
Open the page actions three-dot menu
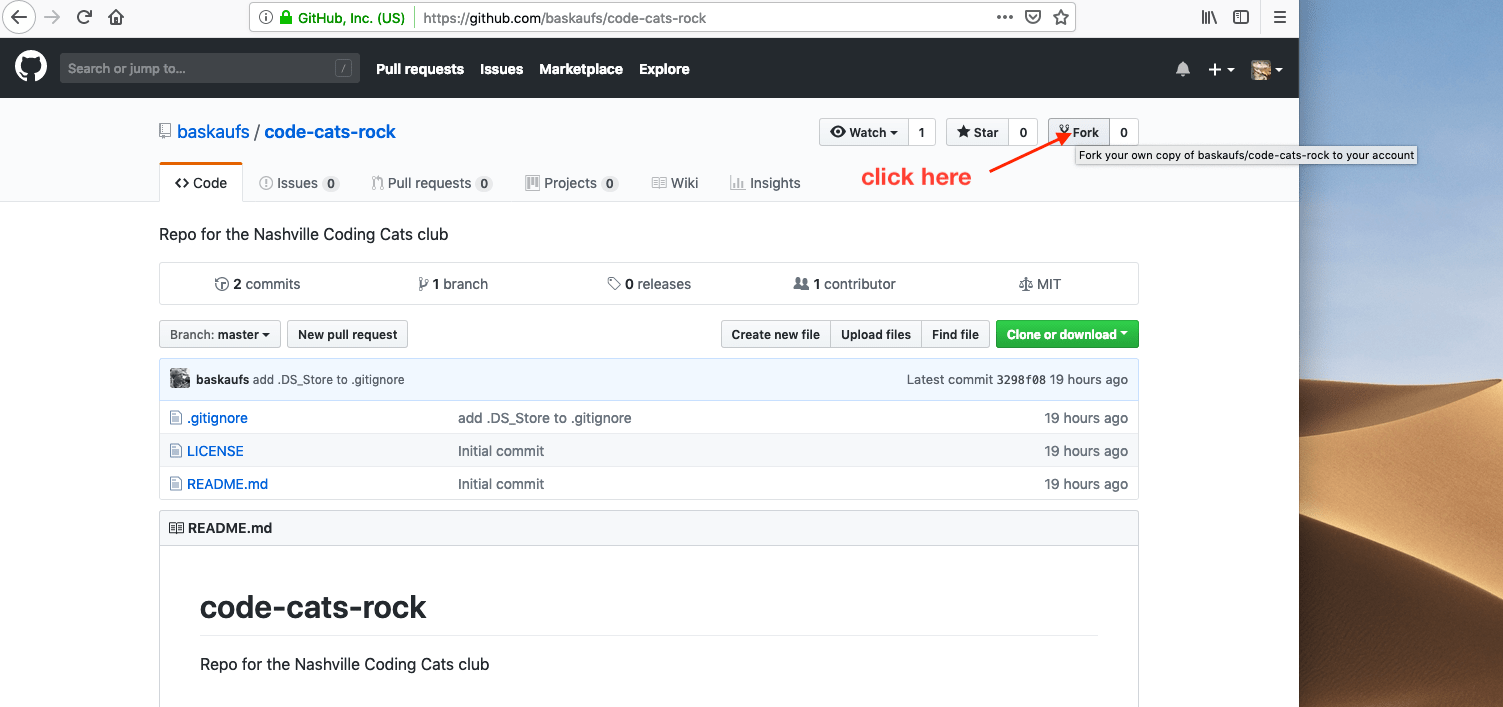click(x=1005, y=17)
